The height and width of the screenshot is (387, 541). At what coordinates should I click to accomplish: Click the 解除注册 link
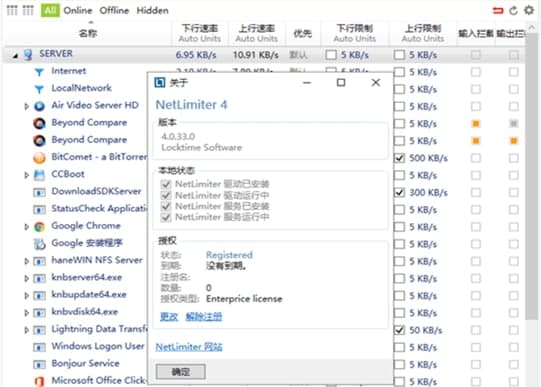pos(204,316)
